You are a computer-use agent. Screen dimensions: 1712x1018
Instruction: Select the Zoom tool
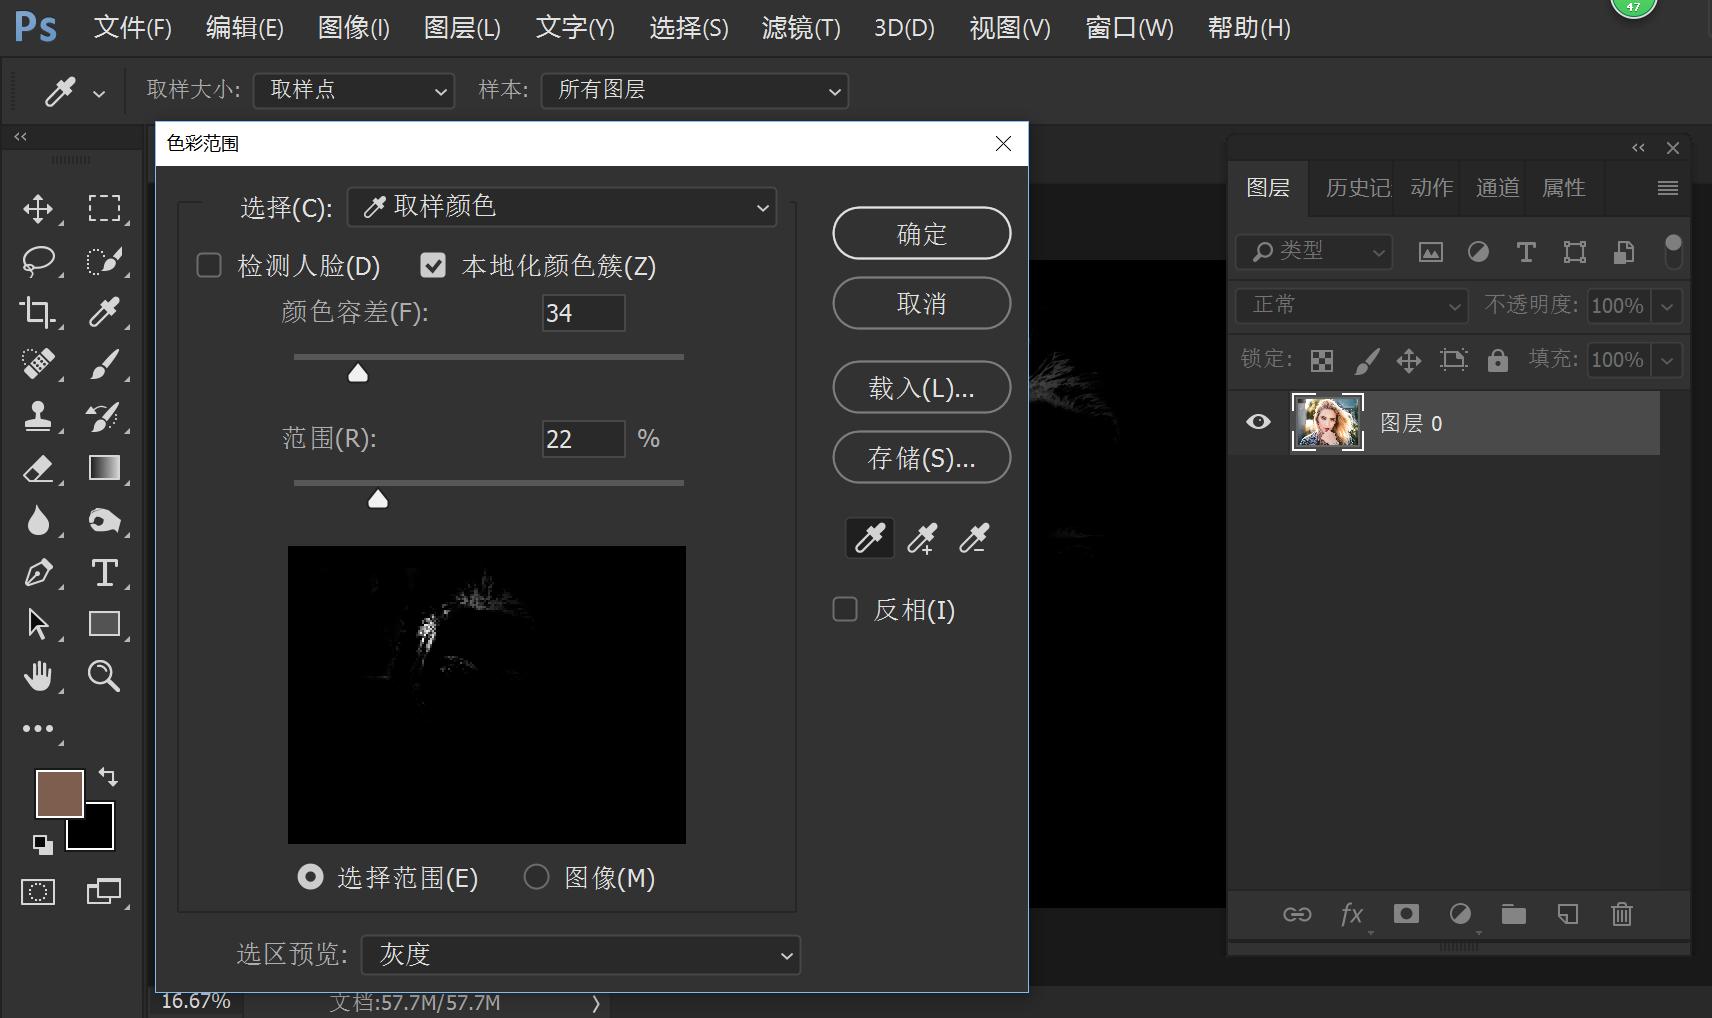pos(104,676)
